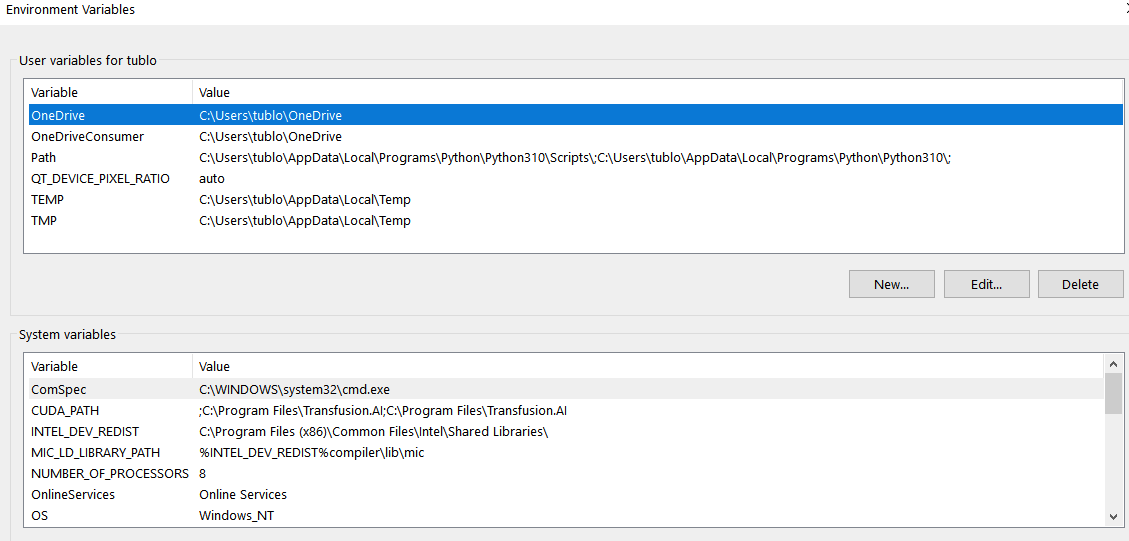1129x541 pixels.
Task: Select the MIC_LD_LIBRARY_PATH system variable
Action: pos(566,452)
